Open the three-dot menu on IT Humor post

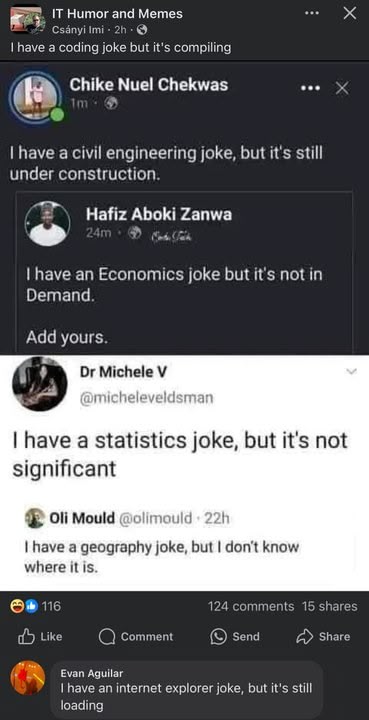312,13
